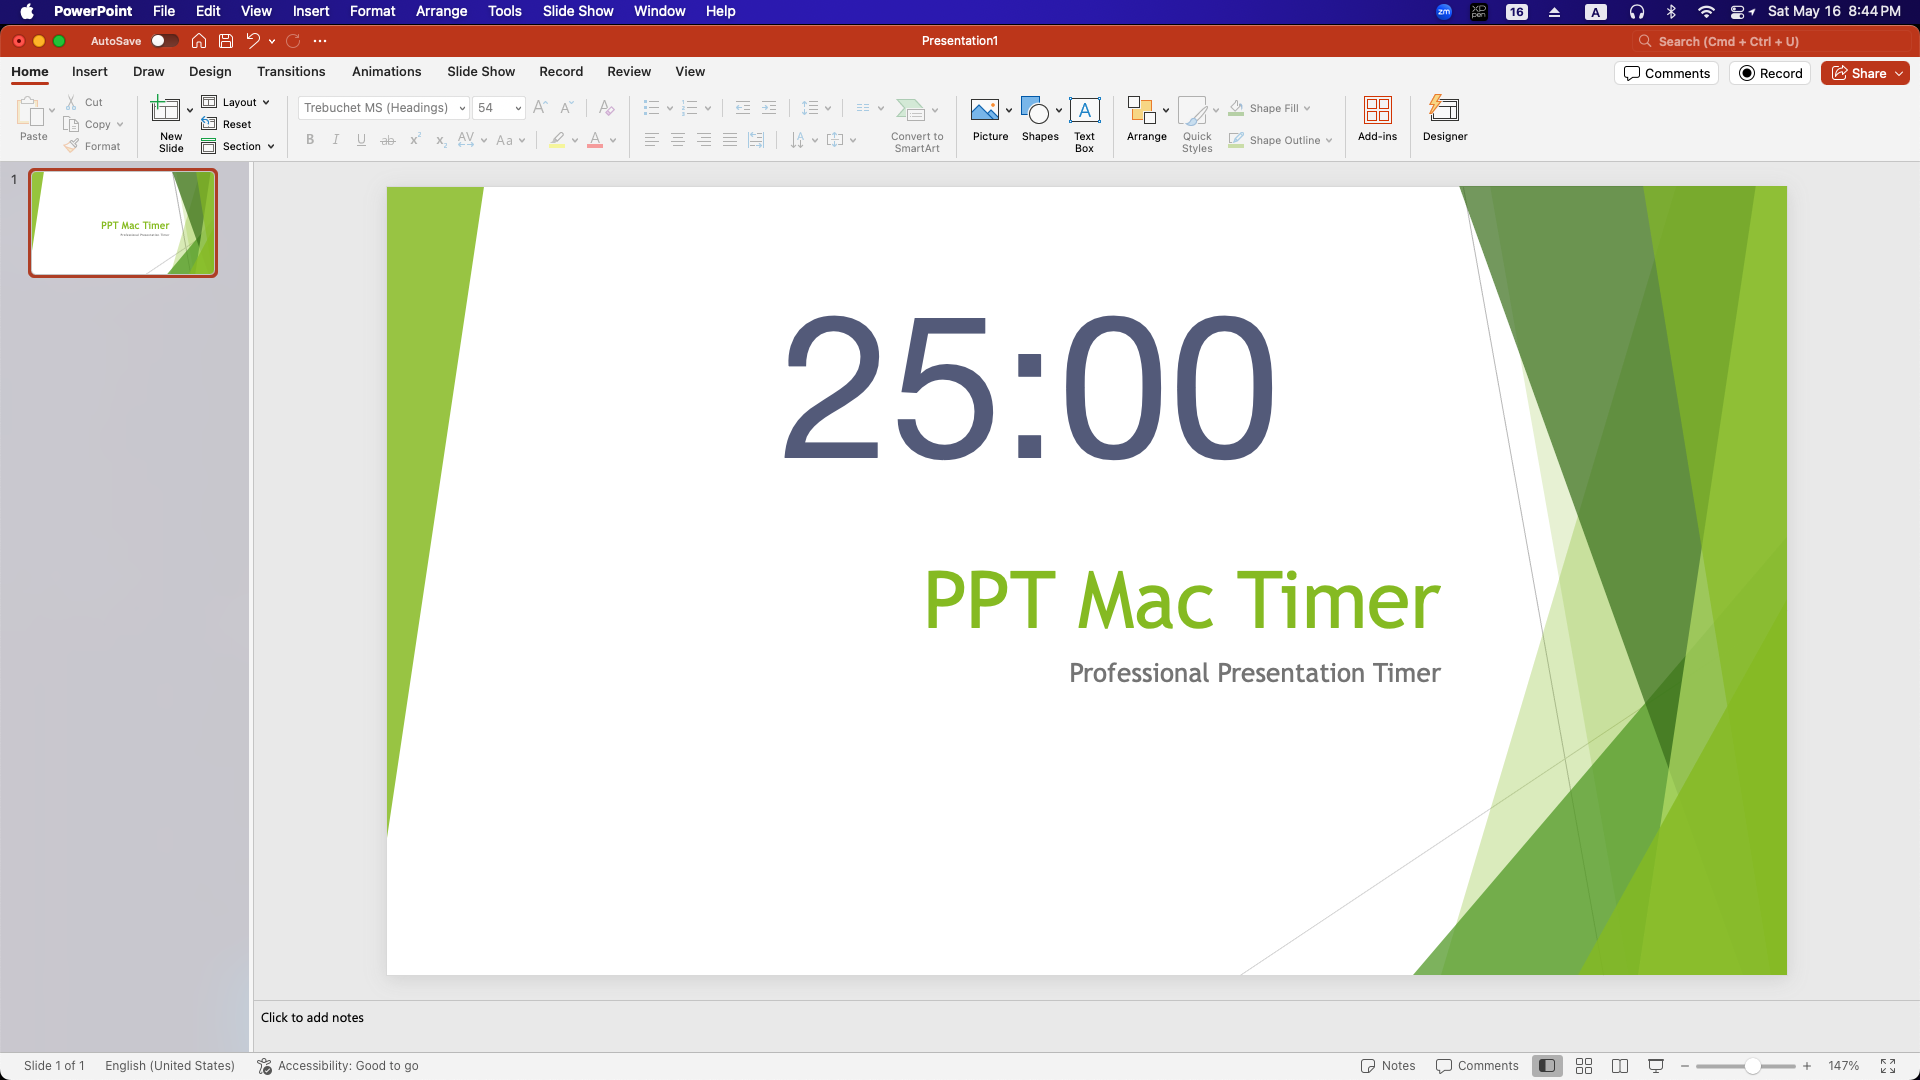This screenshot has width=1920, height=1080.
Task: Open the Shape Fill dropdown
Action: [1307, 108]
